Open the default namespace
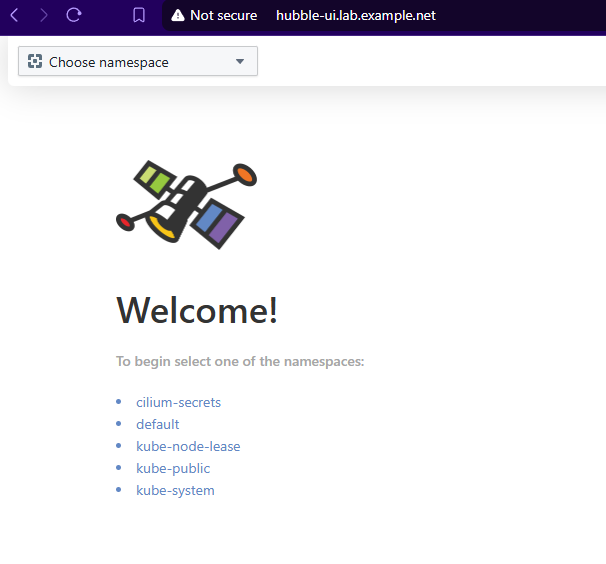Image resolution: width=606 pixels, height=564 pixels. click(158, 424)
